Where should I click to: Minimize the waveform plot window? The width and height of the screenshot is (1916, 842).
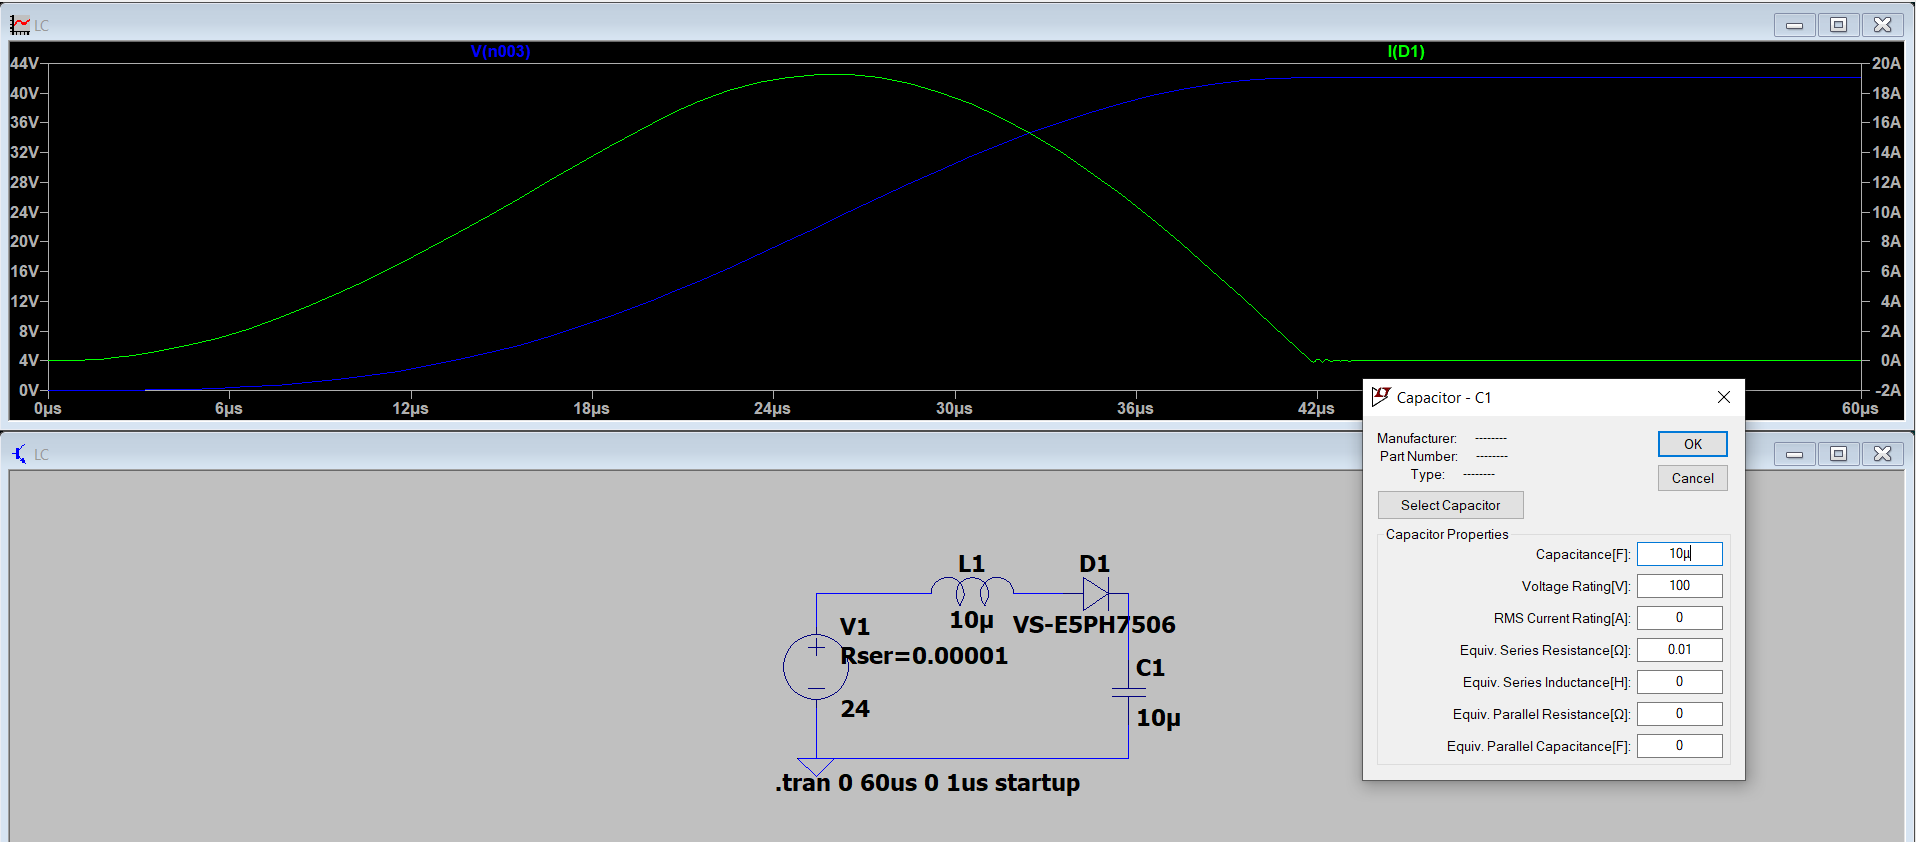point(1794,25)
